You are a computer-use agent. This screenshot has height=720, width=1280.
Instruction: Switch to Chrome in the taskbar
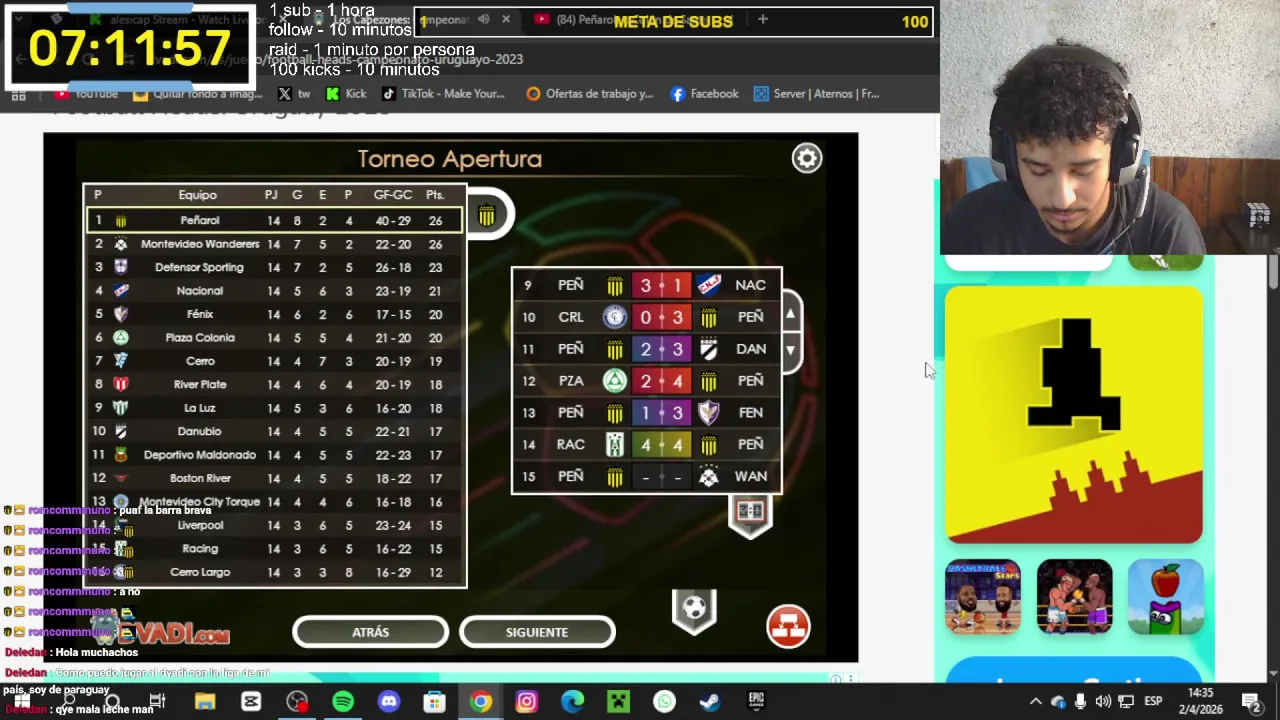481,702
